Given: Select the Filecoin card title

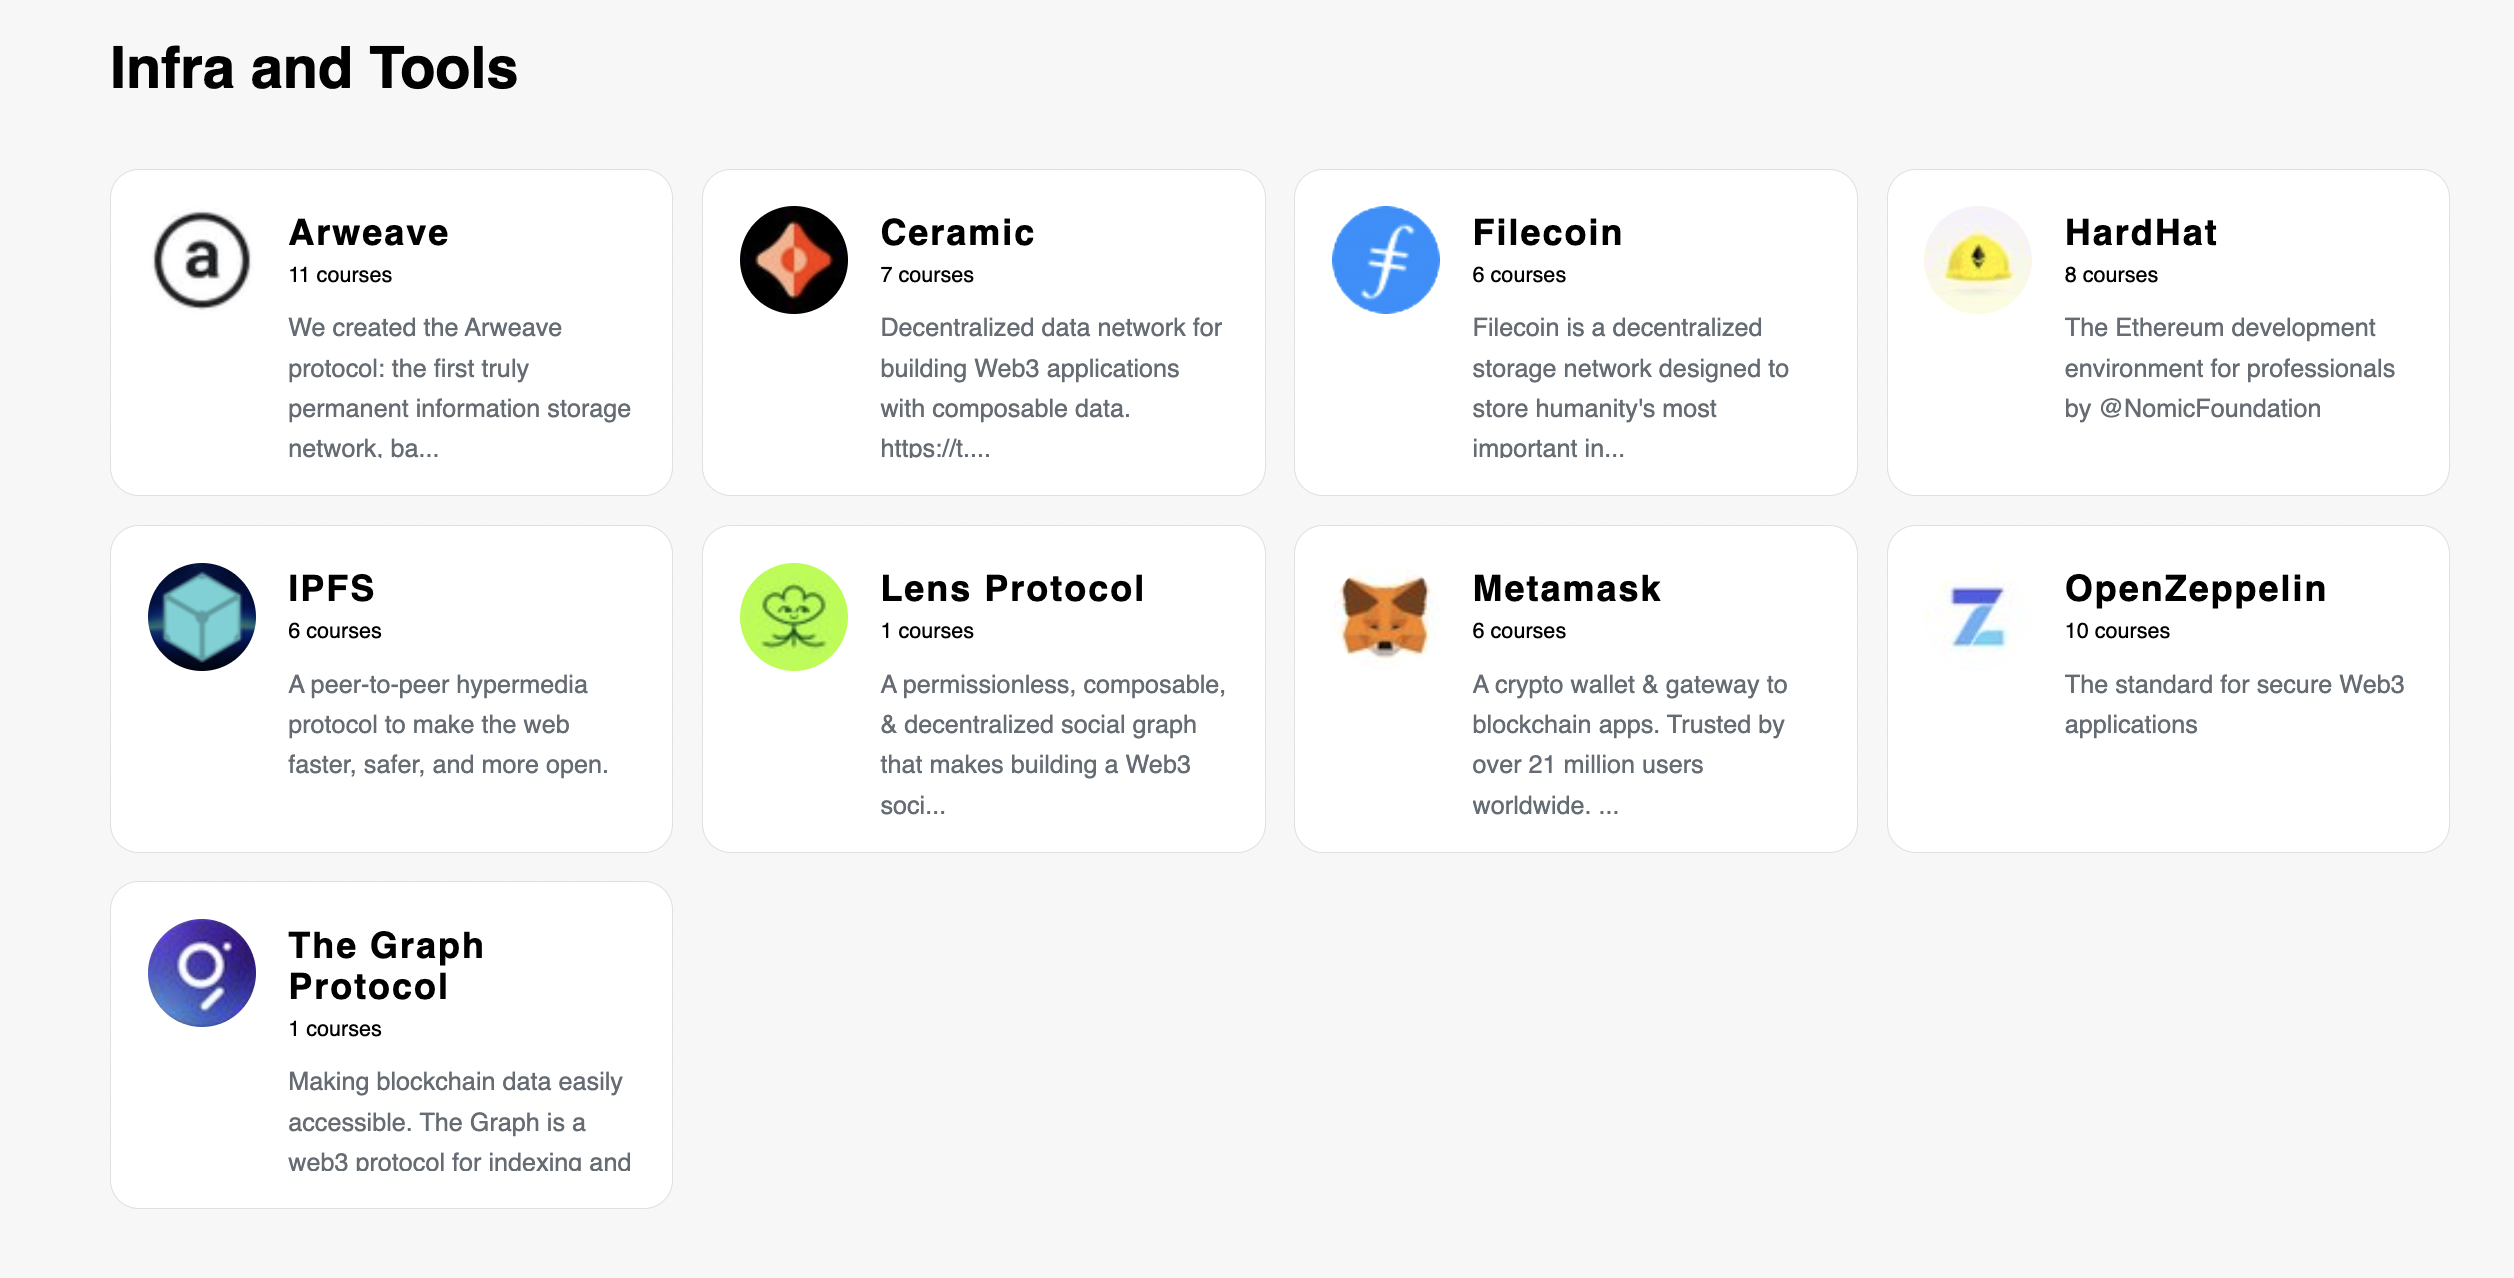Looking at the screenshot, I should click(x=1547, y=233).
